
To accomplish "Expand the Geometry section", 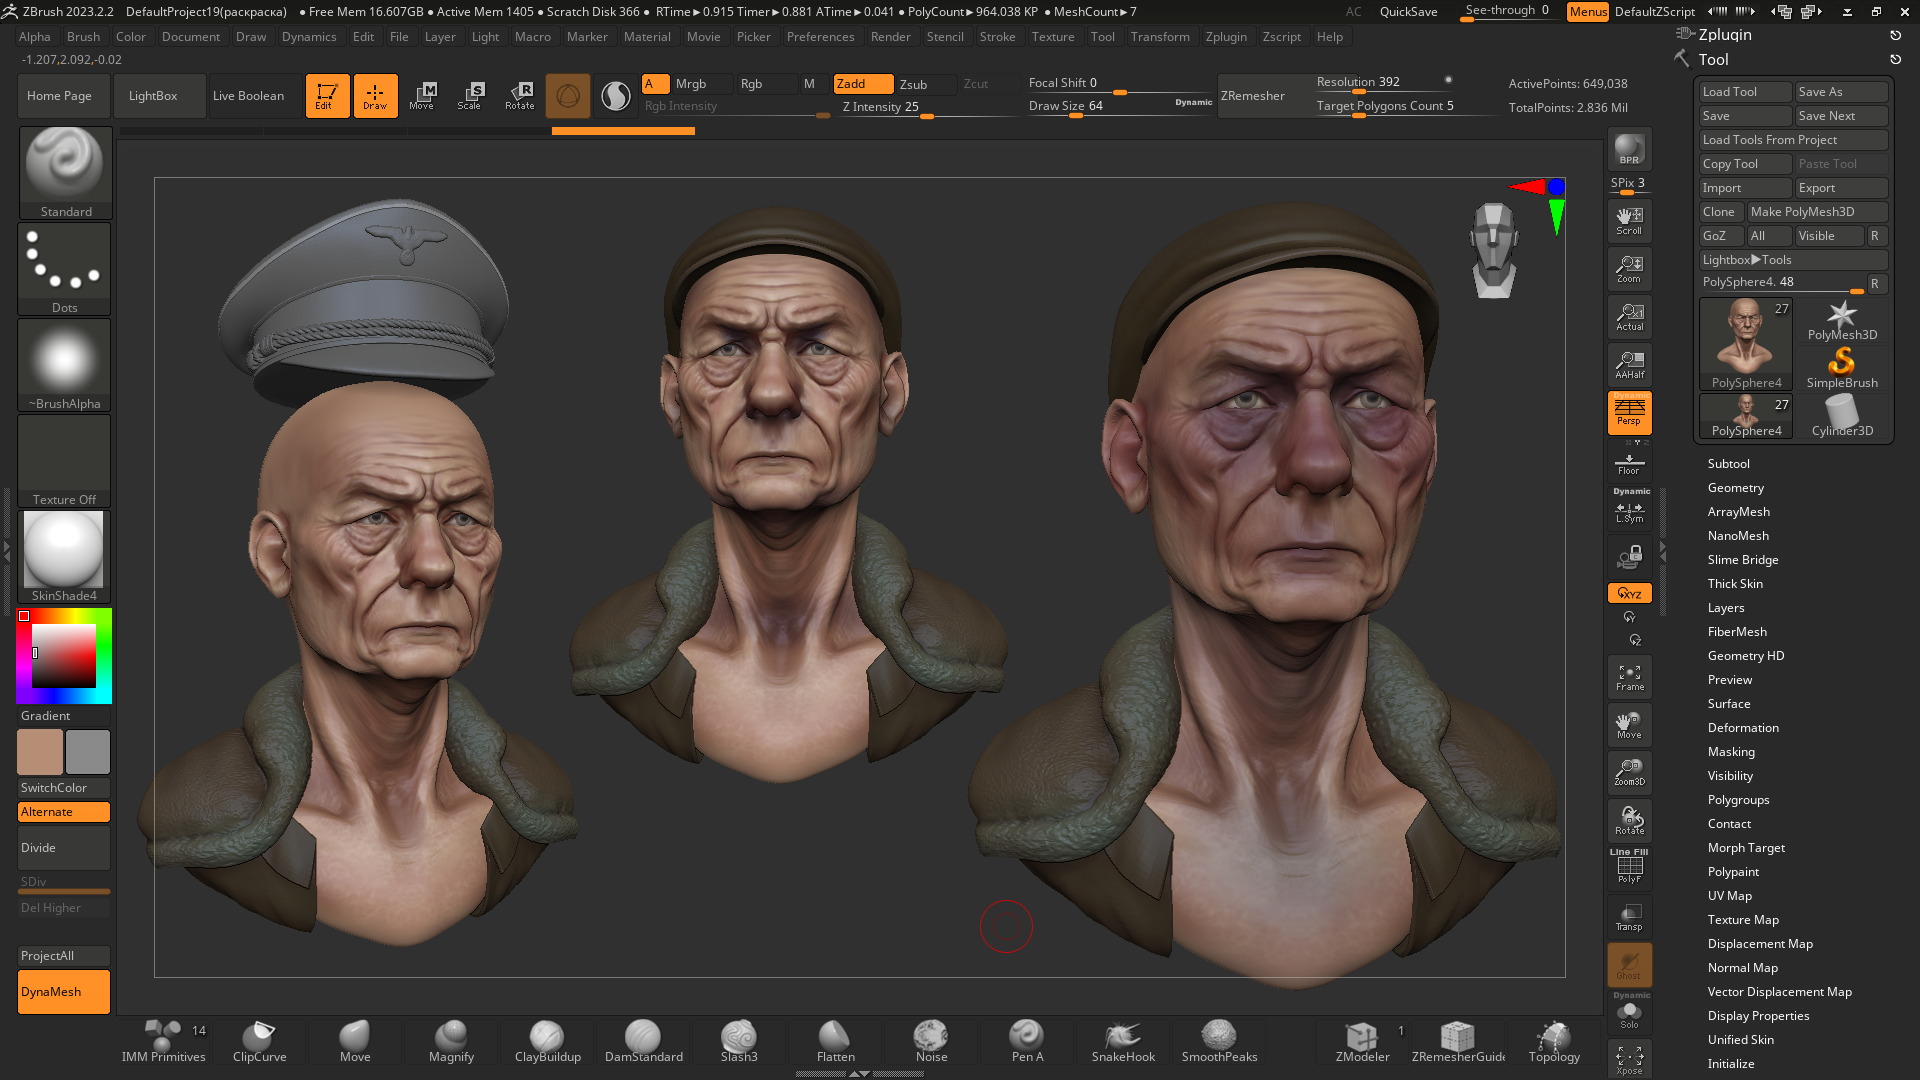I will coord(1735,488).
